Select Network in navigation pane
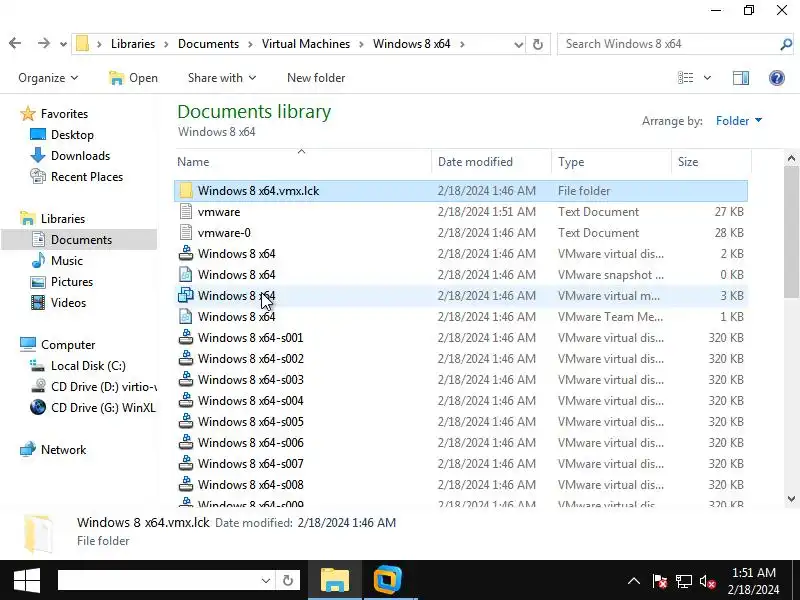The height and width of the screenshot is (600, 800). tap(63, 449)
